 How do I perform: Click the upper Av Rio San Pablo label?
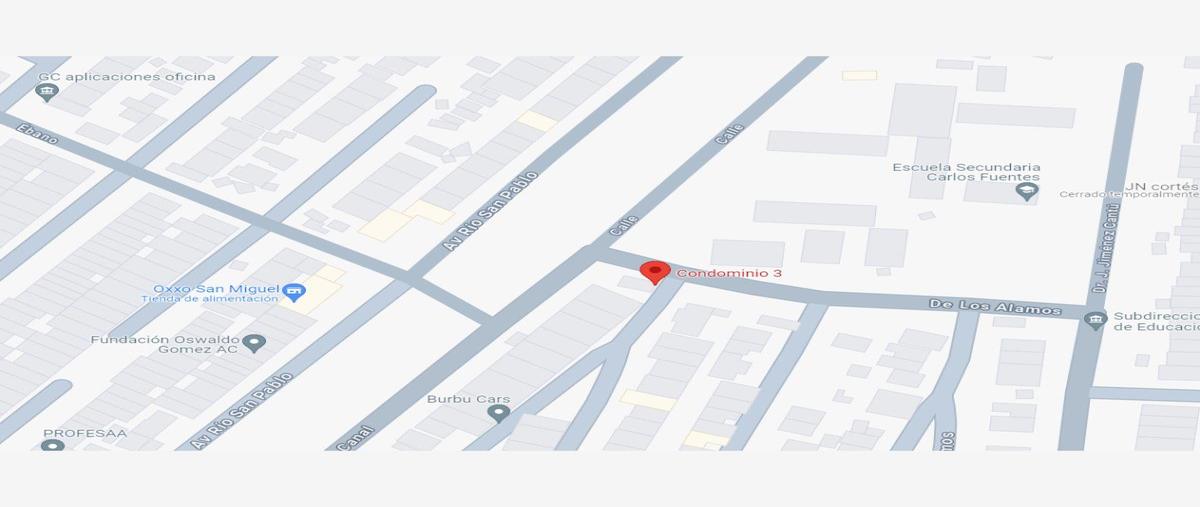click(491, 210)
